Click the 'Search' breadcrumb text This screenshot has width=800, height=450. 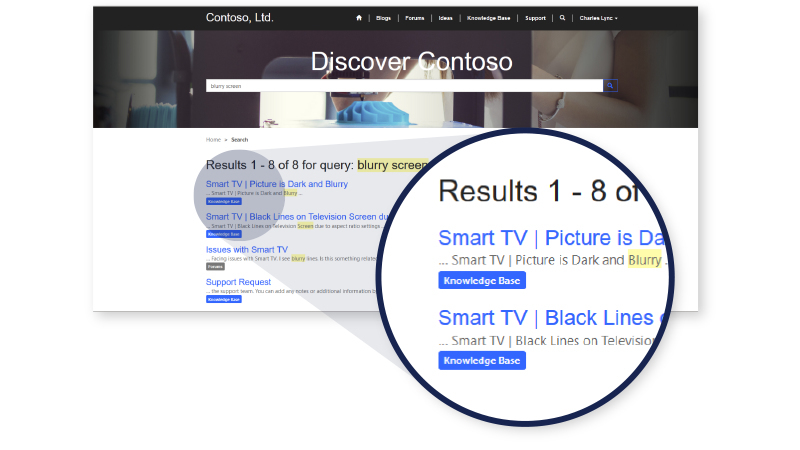tap(239, 140)
